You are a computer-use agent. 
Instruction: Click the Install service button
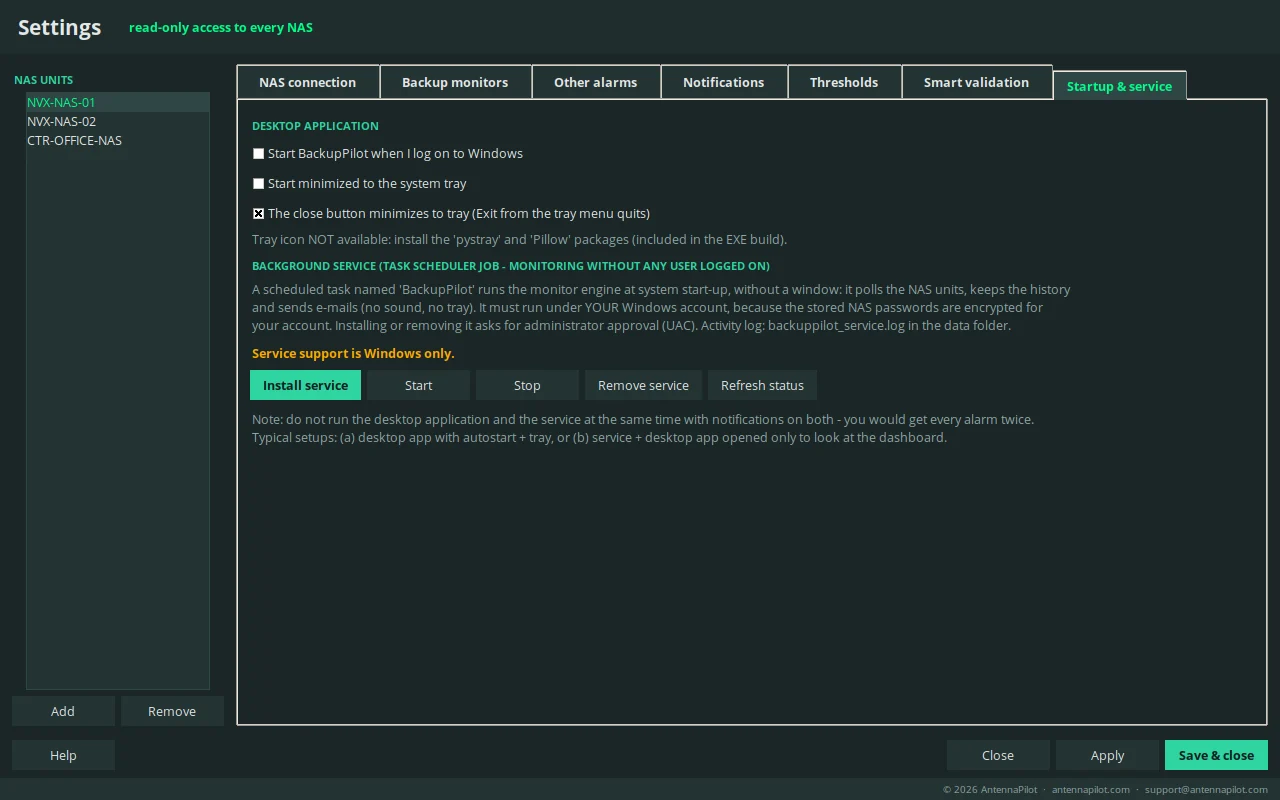tap(305, 385)
